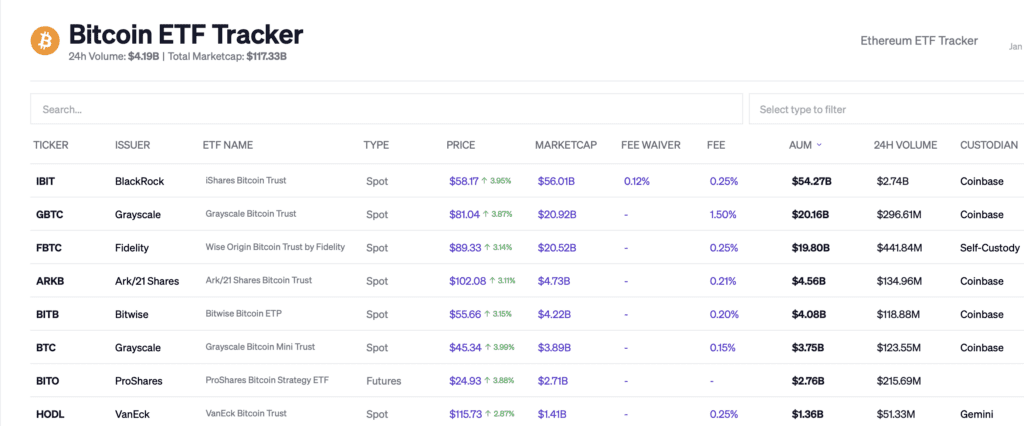Image resolution: width=1024 pixels, height=426 pixels.
Task: Click the Futures type cell
Action: tap(383, 381)
